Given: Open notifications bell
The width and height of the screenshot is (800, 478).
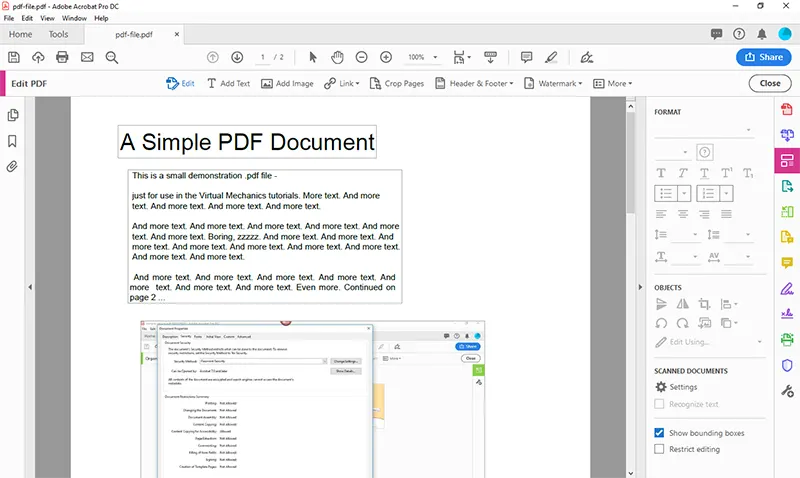Looking at the screenshot, I should click(762, 34).
